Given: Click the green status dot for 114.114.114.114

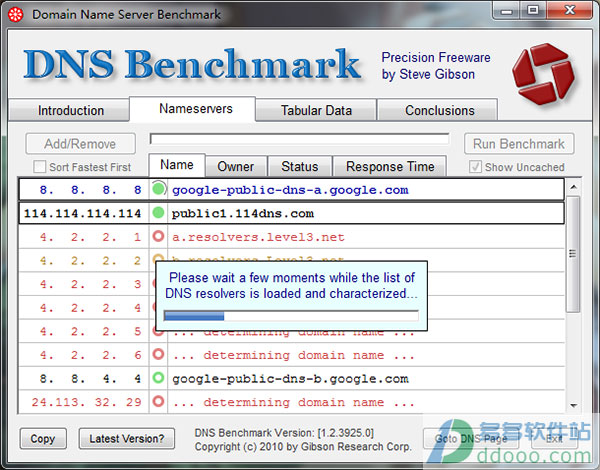Looking at the screenshot, I should tap(158, 213).
